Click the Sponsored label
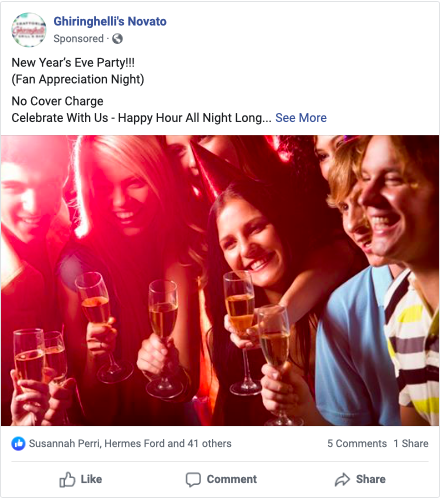Screen dimensions: 440x501 coord(78,39)
